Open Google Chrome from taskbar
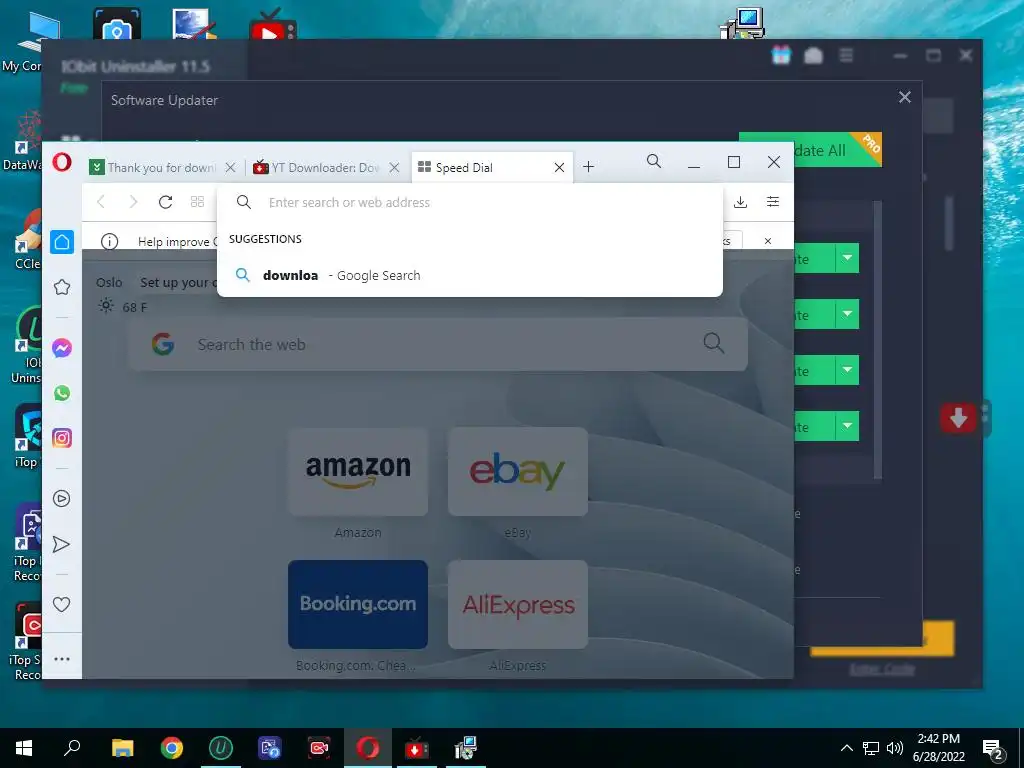Viewport: 1024px width, 768px height. tap(172, 748)
